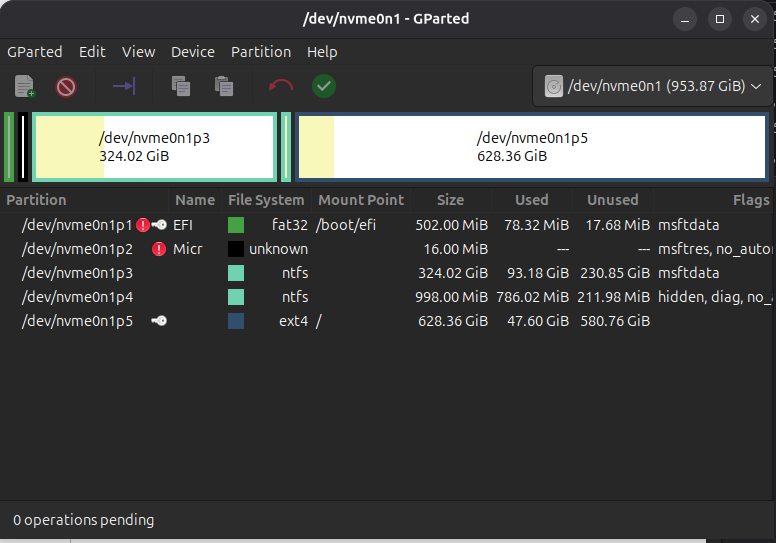776x543 pixels.
Task: Click the Resize/Move partition toolbar icon
Action: click(124, 87)
